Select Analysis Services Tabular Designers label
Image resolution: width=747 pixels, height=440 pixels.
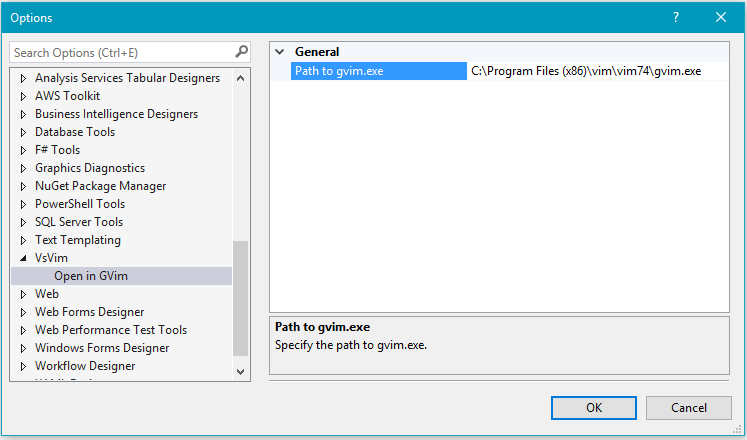click(x=127, y=78)
